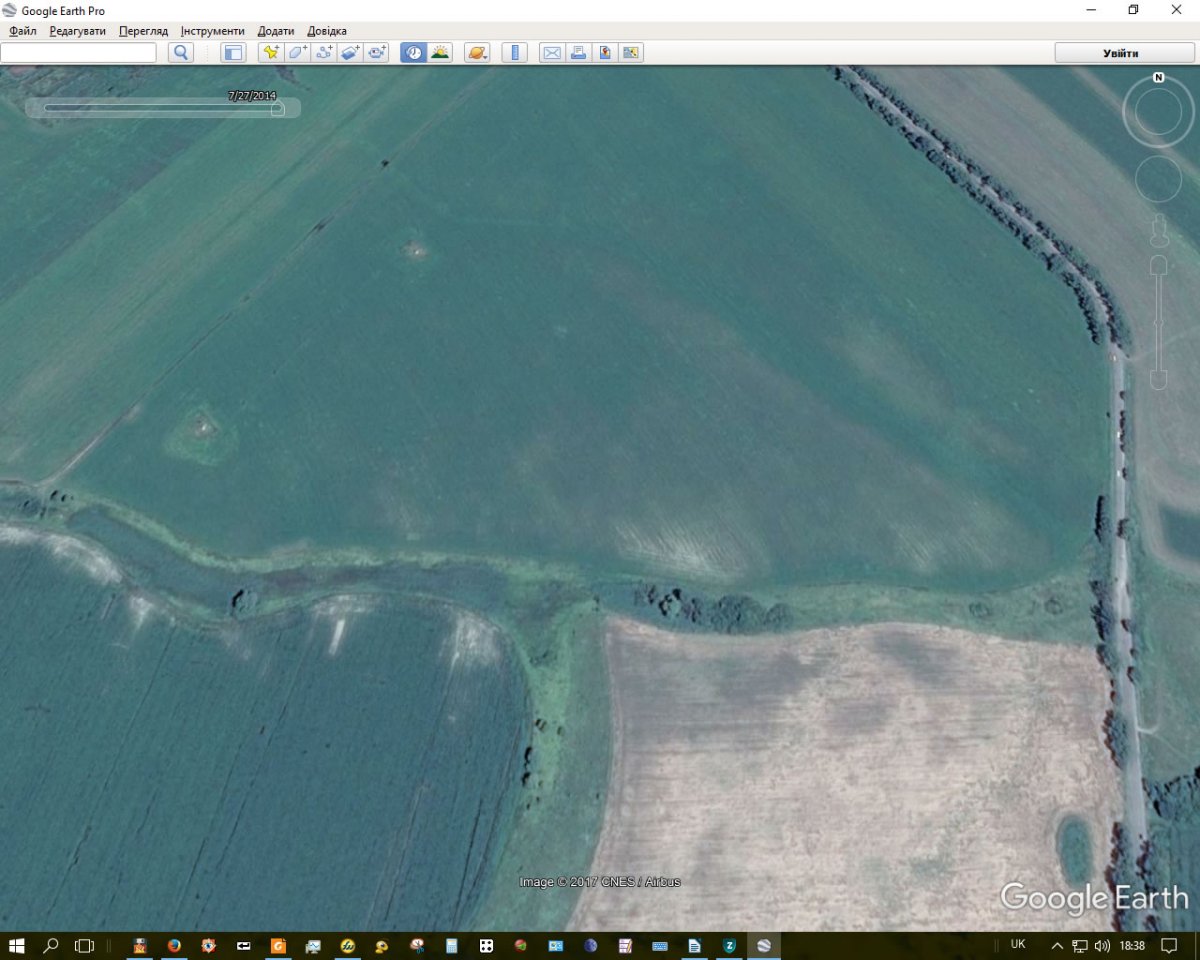This screenshot has height=960, width=1200.
Task: Toggle historical imagery clock icon
Action: point(413,53)
